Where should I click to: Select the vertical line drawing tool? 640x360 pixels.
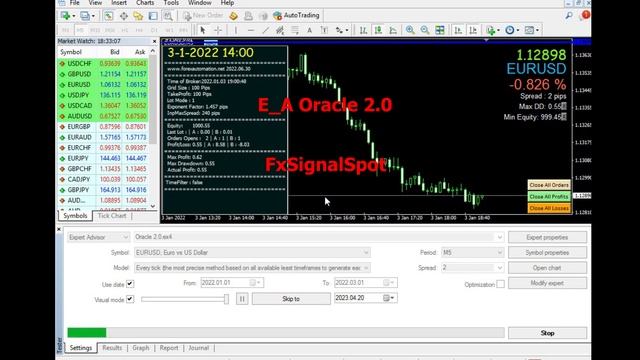[x=236, y=30]
